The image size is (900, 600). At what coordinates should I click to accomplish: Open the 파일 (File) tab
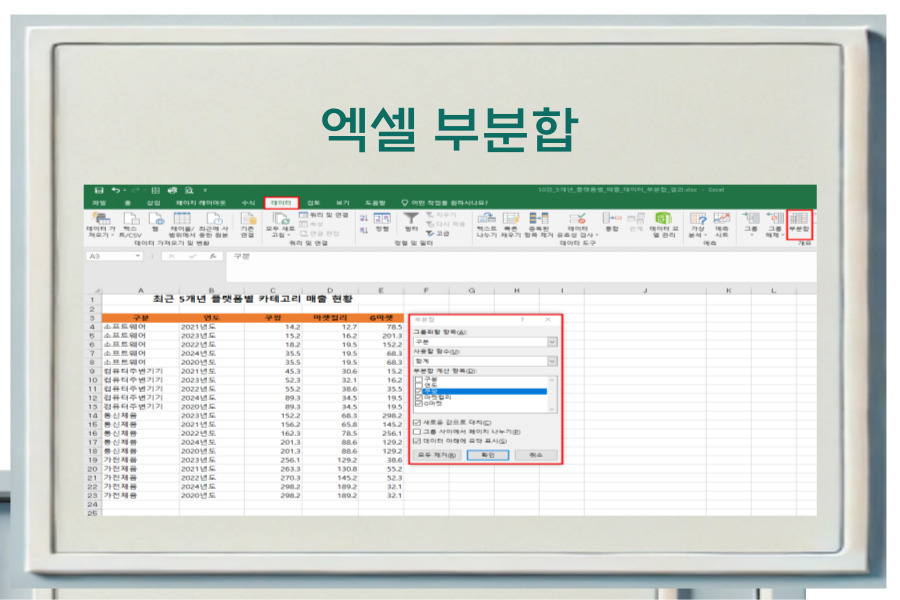99,203
